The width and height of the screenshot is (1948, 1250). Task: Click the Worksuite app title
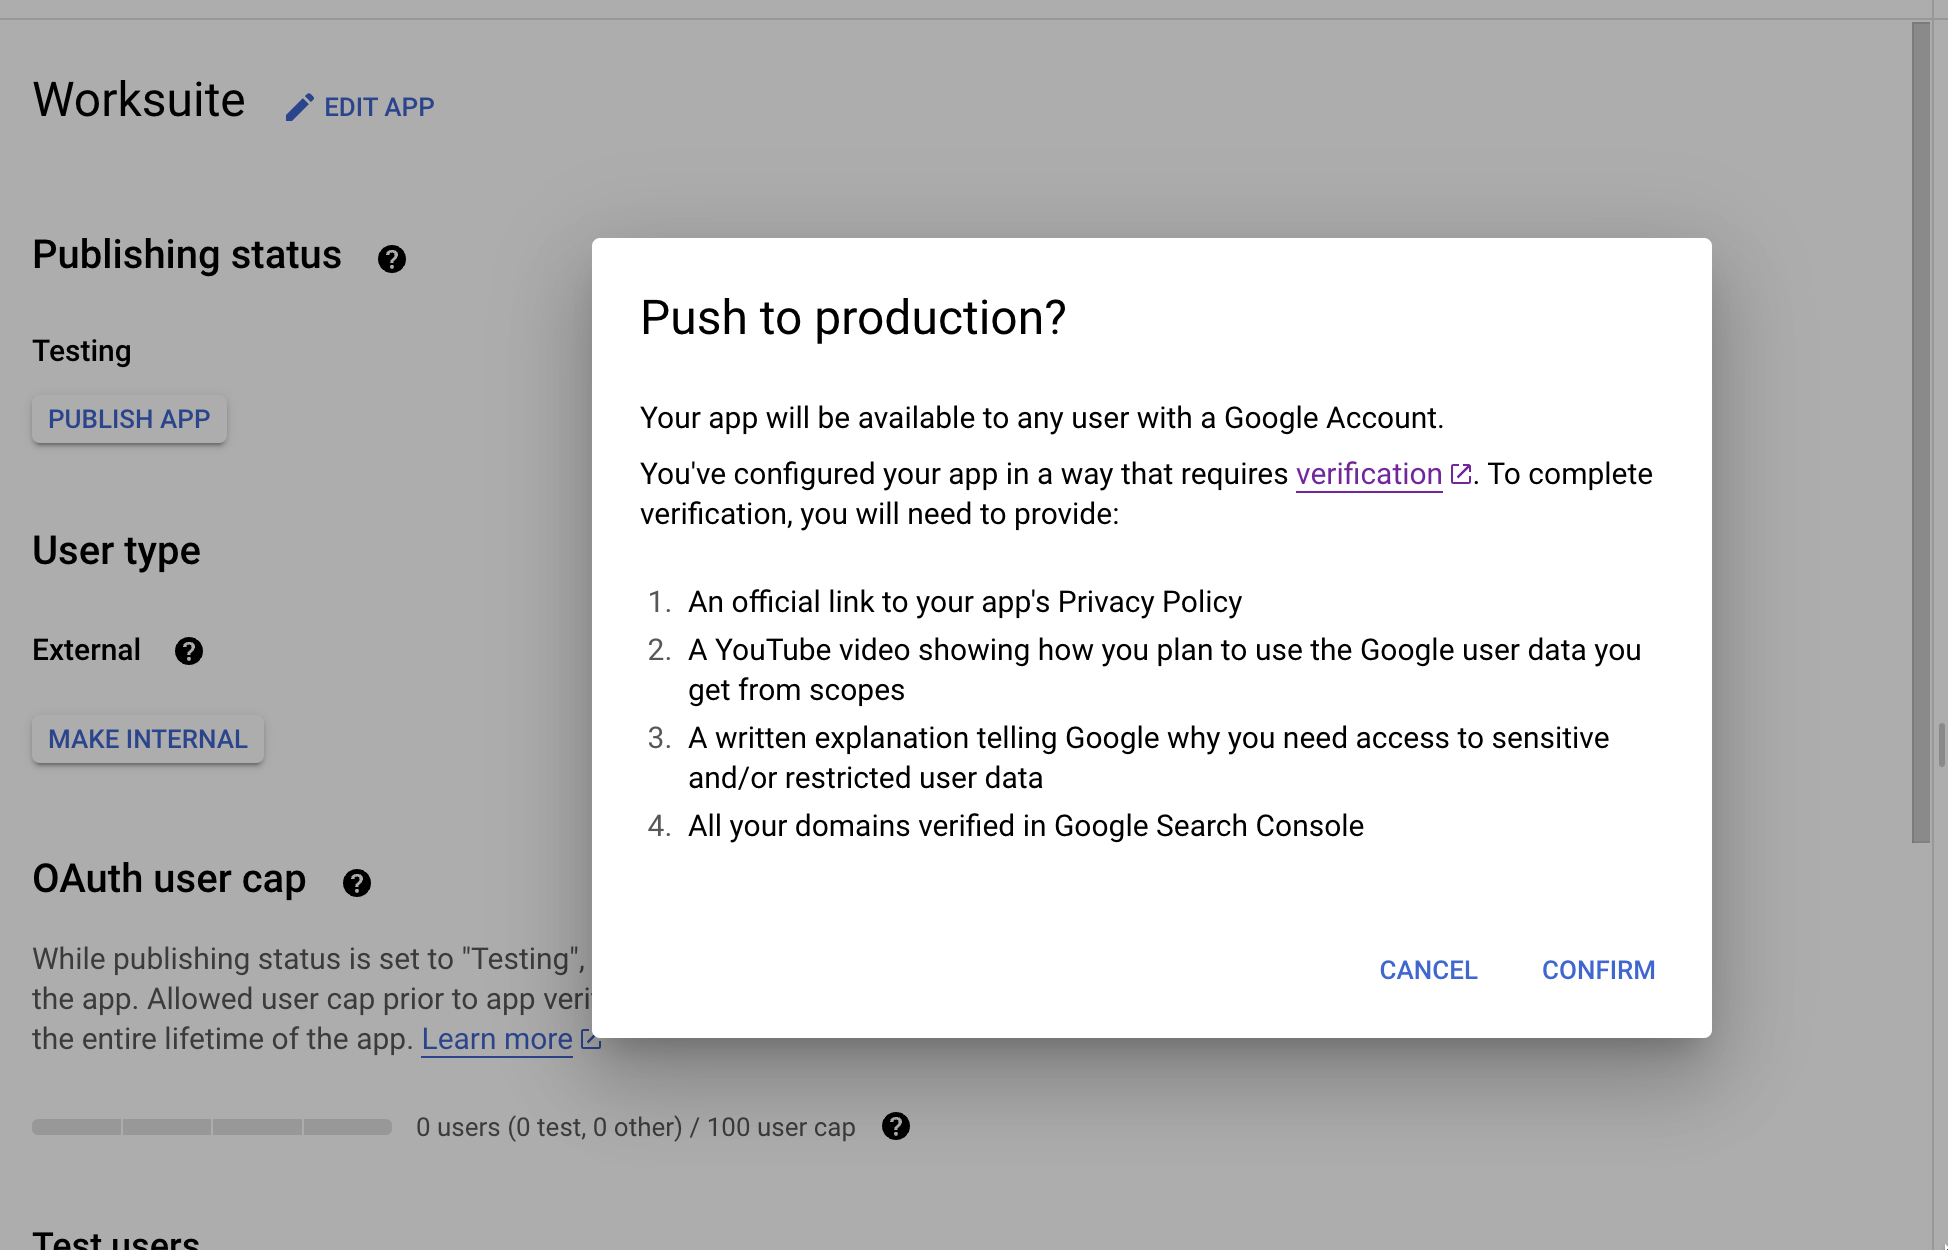tap(139, 100)
